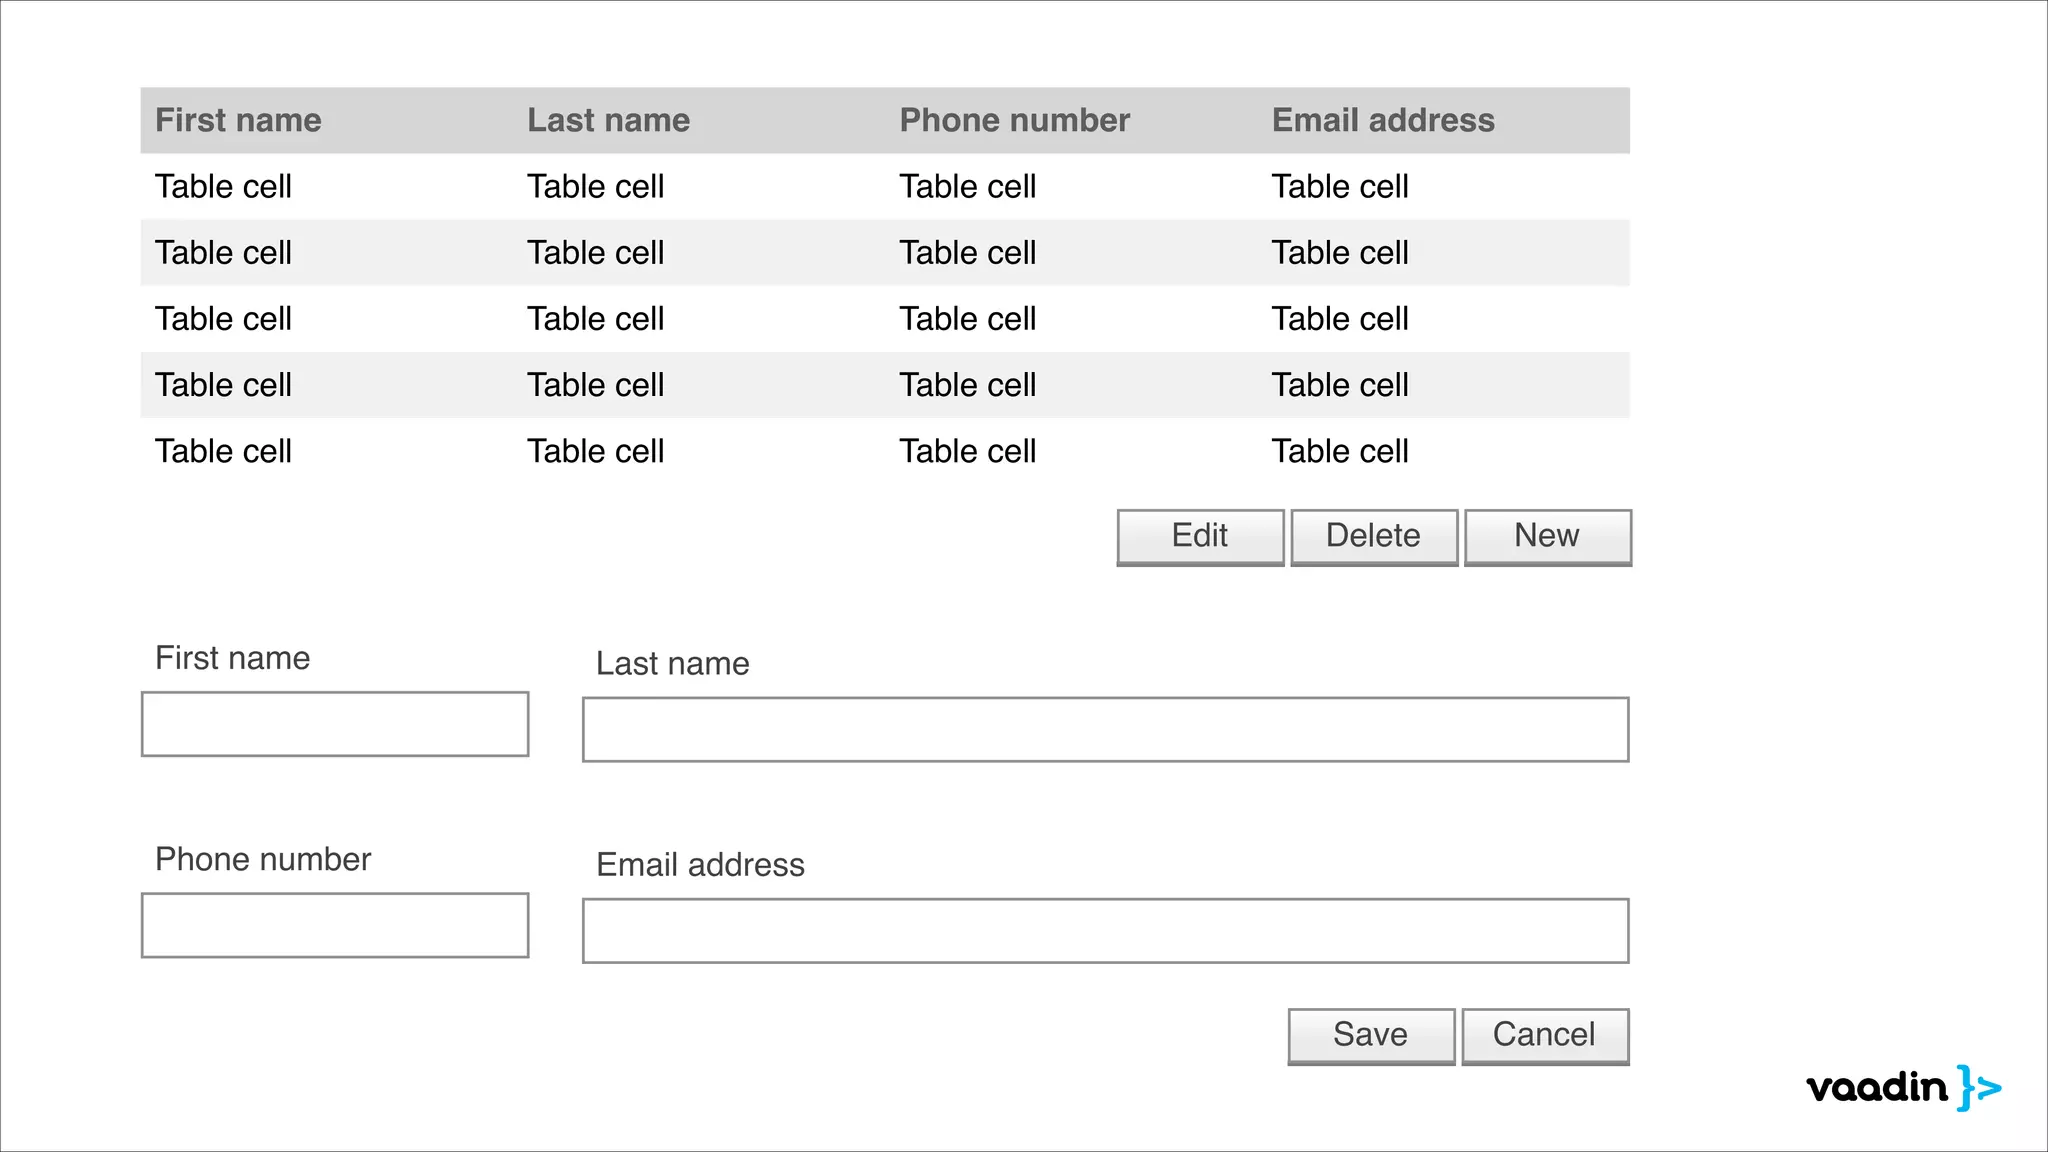Select the first table row's first cell

pos(223,187)
